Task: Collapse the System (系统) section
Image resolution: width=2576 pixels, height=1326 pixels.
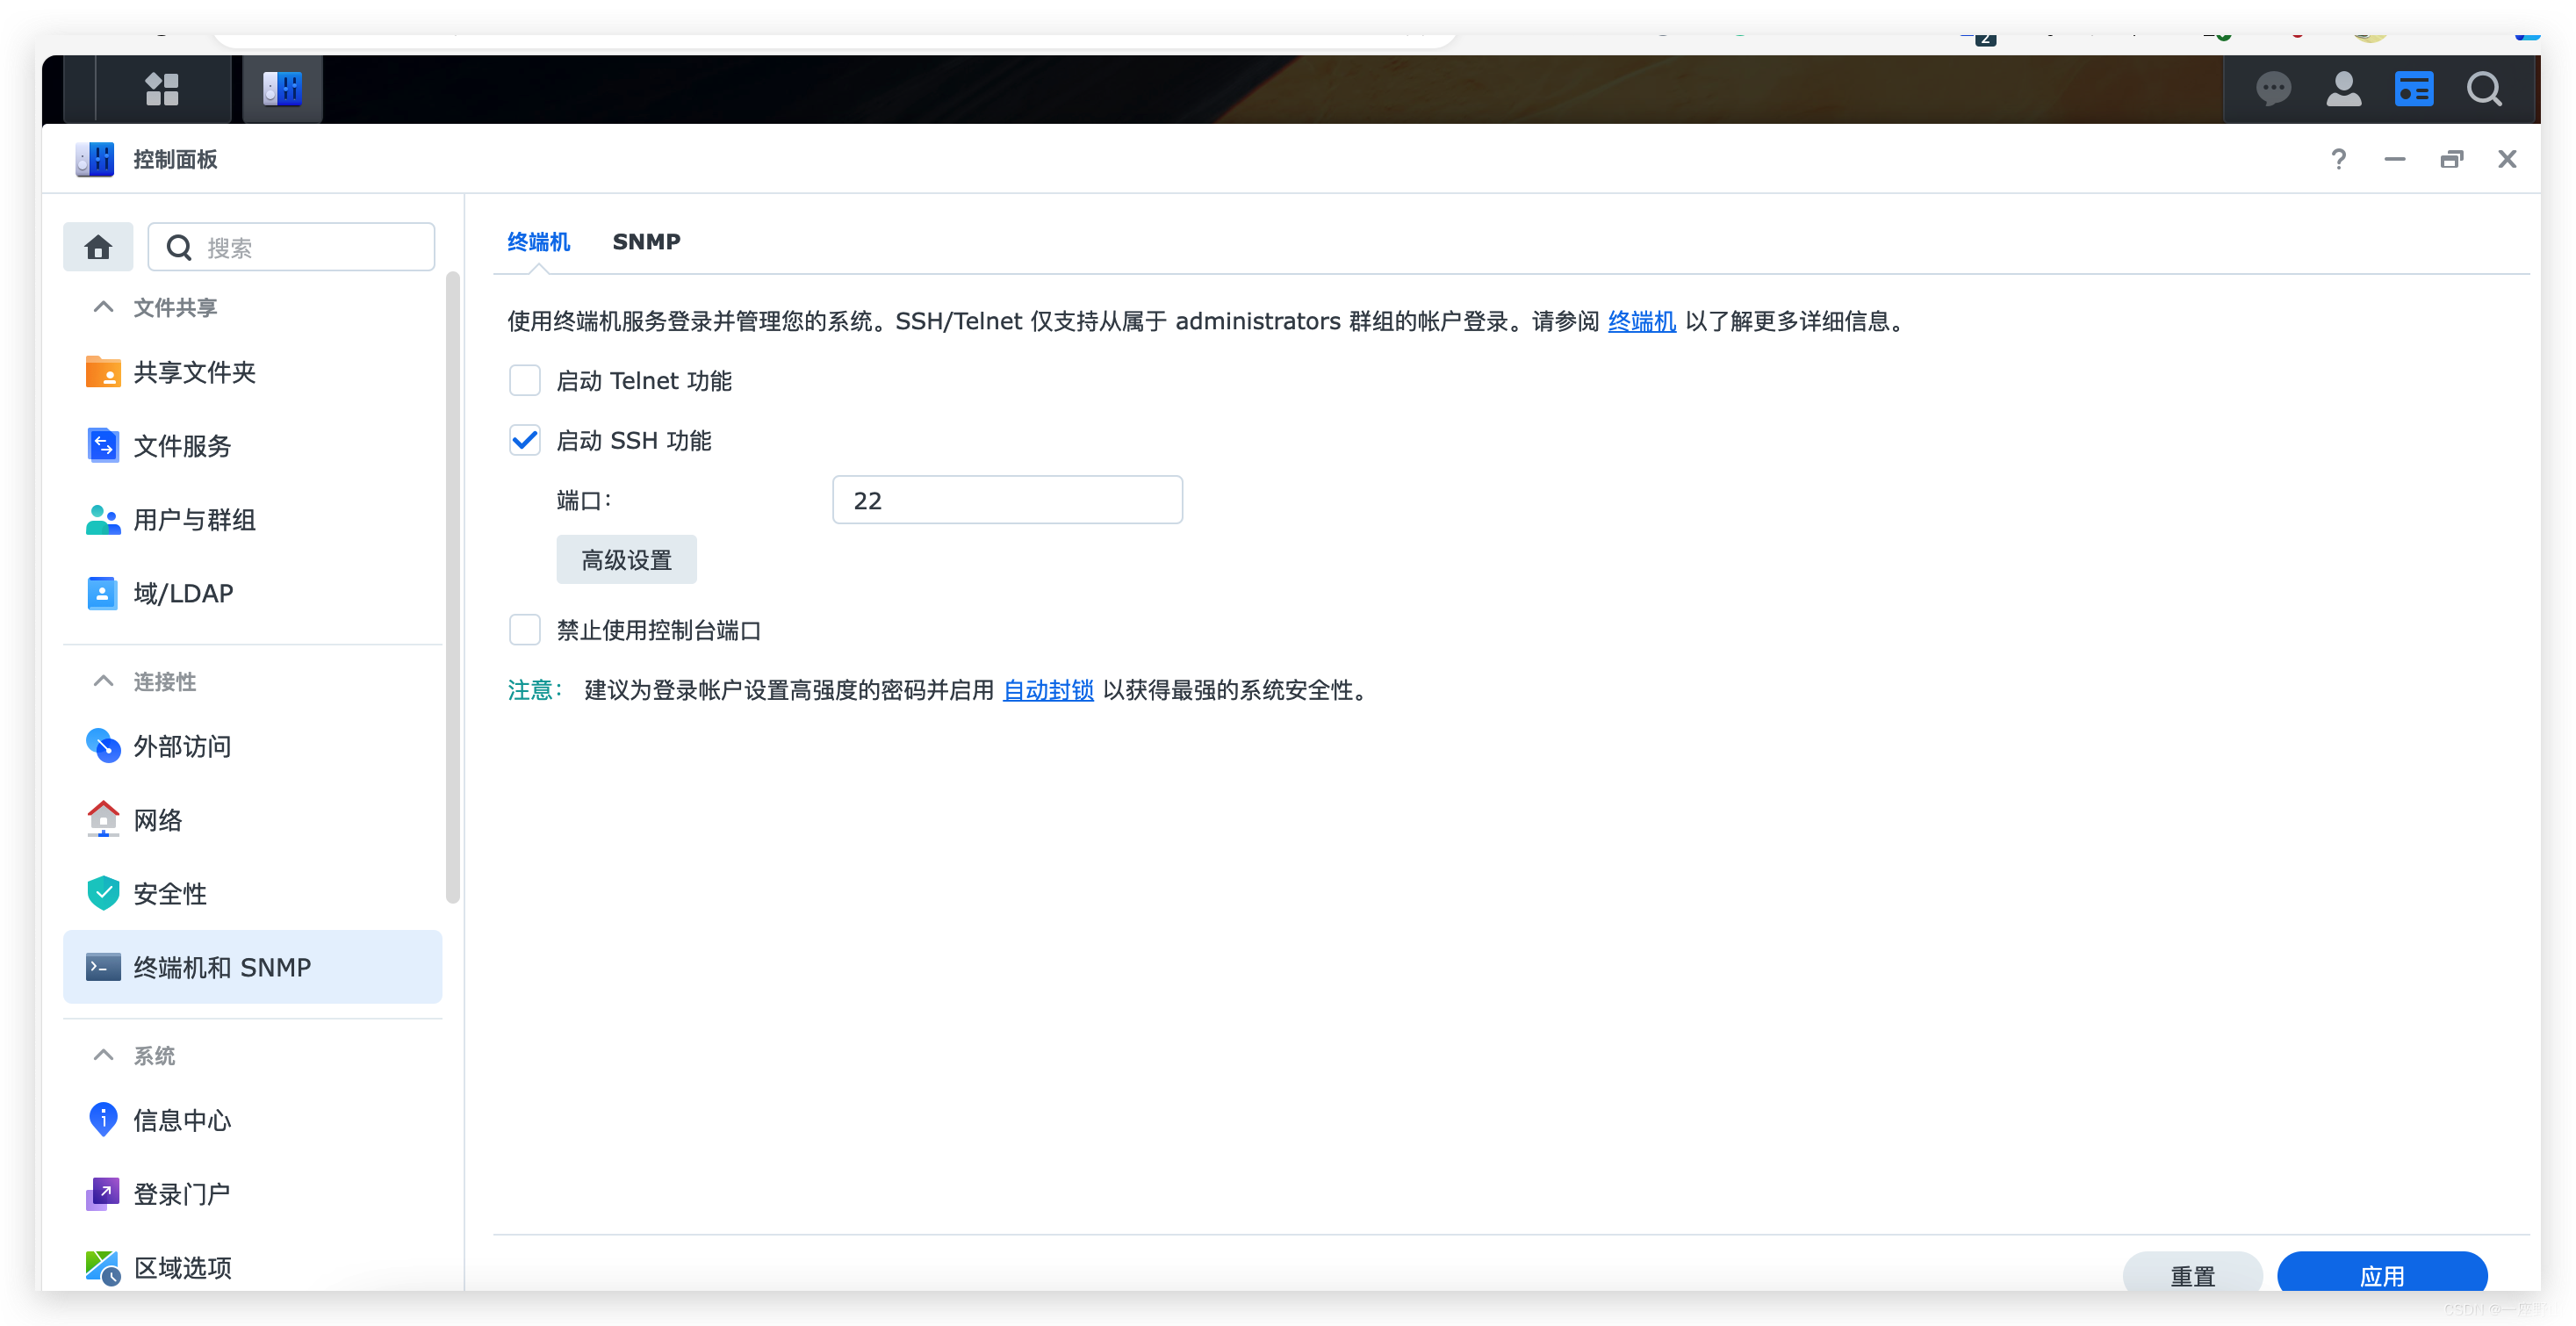Action: [x=103, y=1055]
